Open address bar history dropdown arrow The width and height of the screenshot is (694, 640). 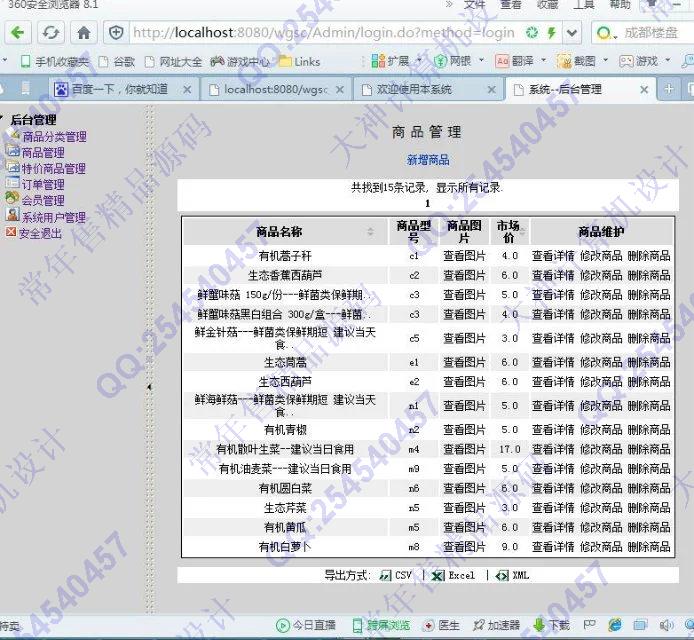coord(572,33)
